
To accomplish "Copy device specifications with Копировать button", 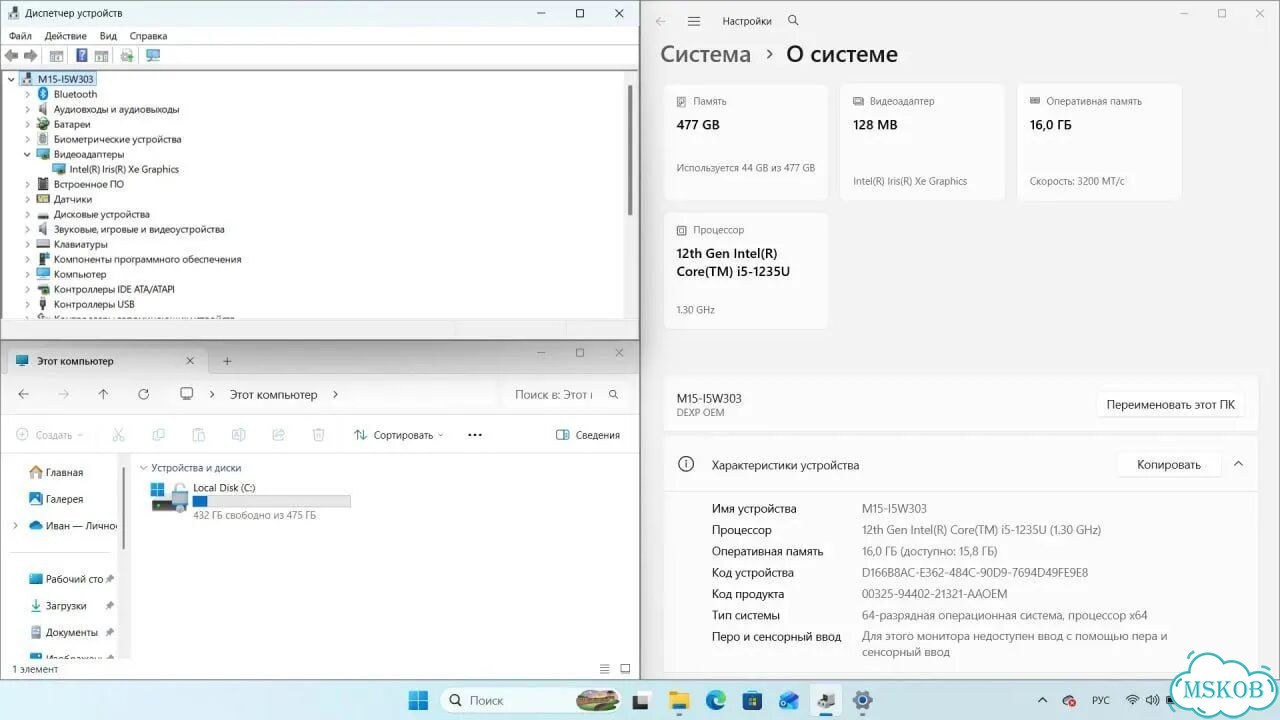I will 1168,464.
